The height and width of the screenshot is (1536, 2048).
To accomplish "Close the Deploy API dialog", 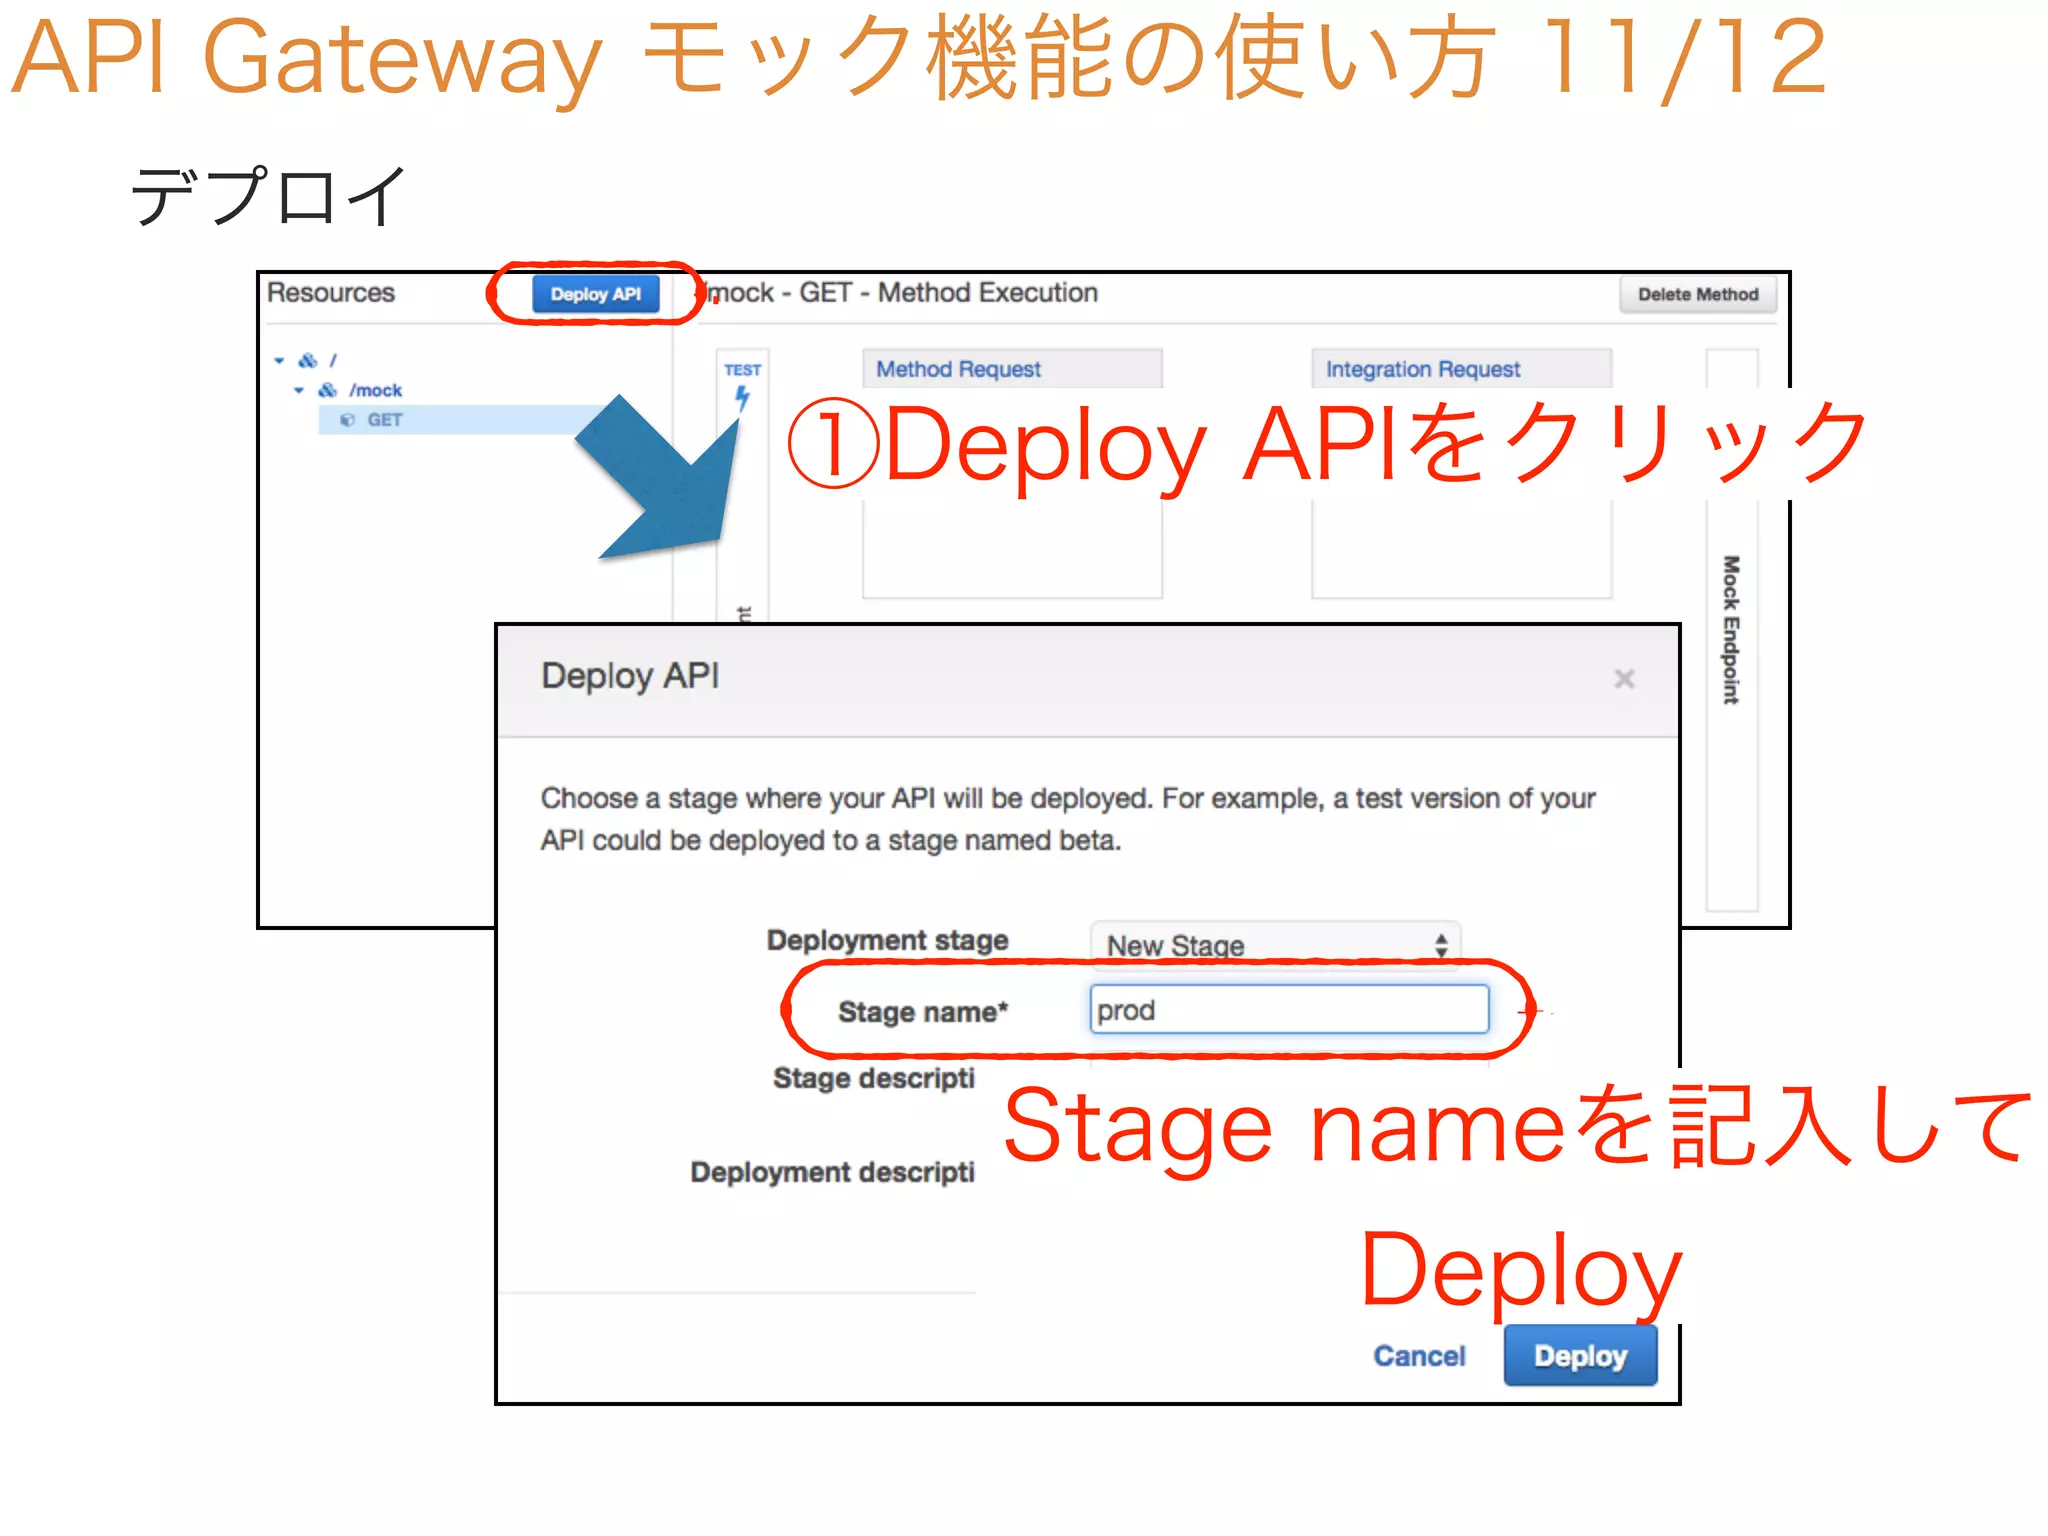I will [1624, 679].
